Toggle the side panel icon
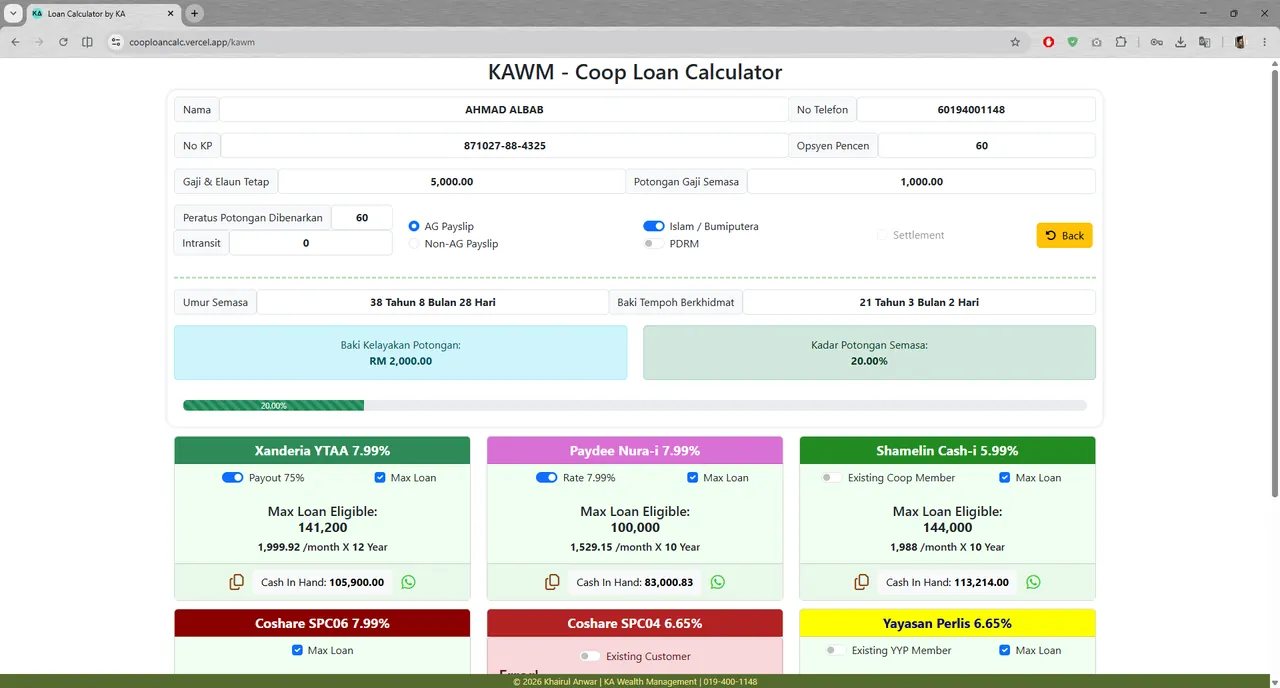The height and width of the screenshot is (688, 1280). point(87,42)
